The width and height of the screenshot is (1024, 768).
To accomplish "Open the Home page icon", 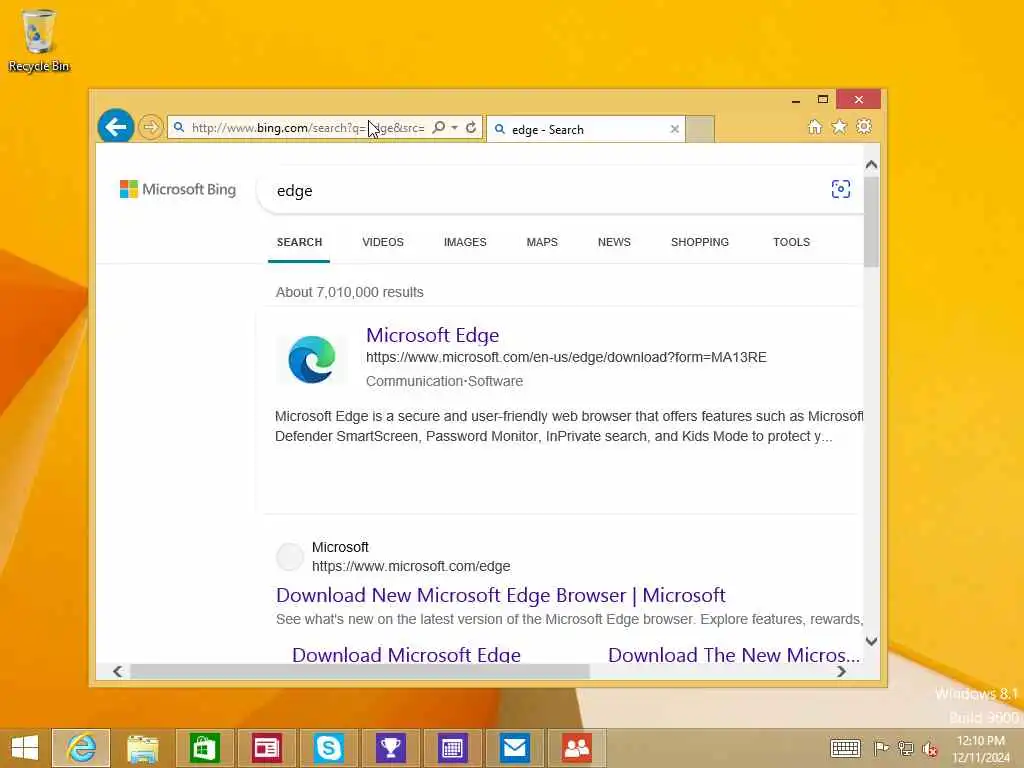I will click(x=814, y=127).
